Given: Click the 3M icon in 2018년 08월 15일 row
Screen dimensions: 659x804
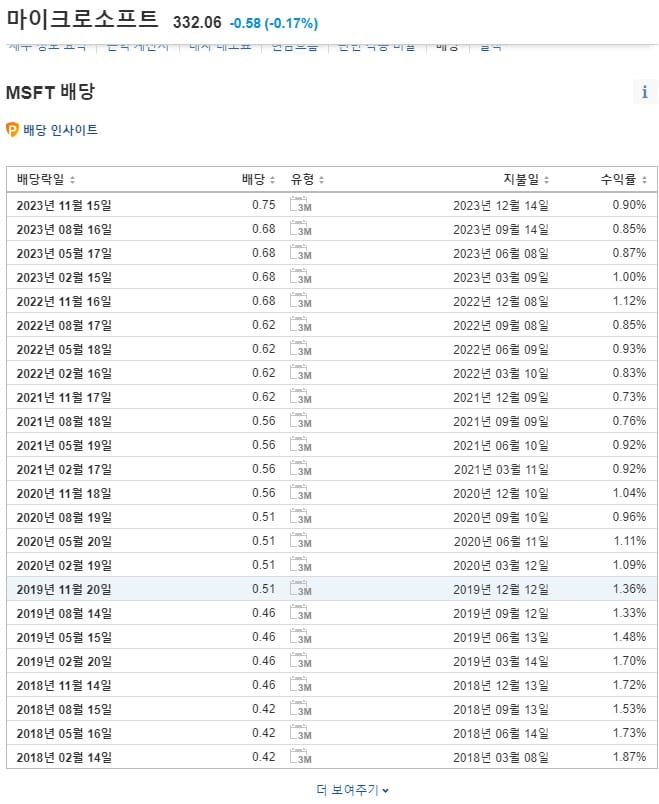Looking at the screenshot, I should pos(301,709).
